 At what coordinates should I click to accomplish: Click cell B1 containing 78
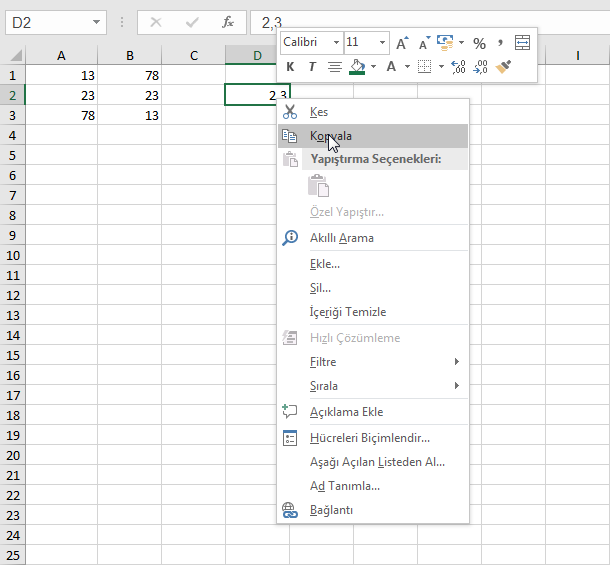coord(130,75)
